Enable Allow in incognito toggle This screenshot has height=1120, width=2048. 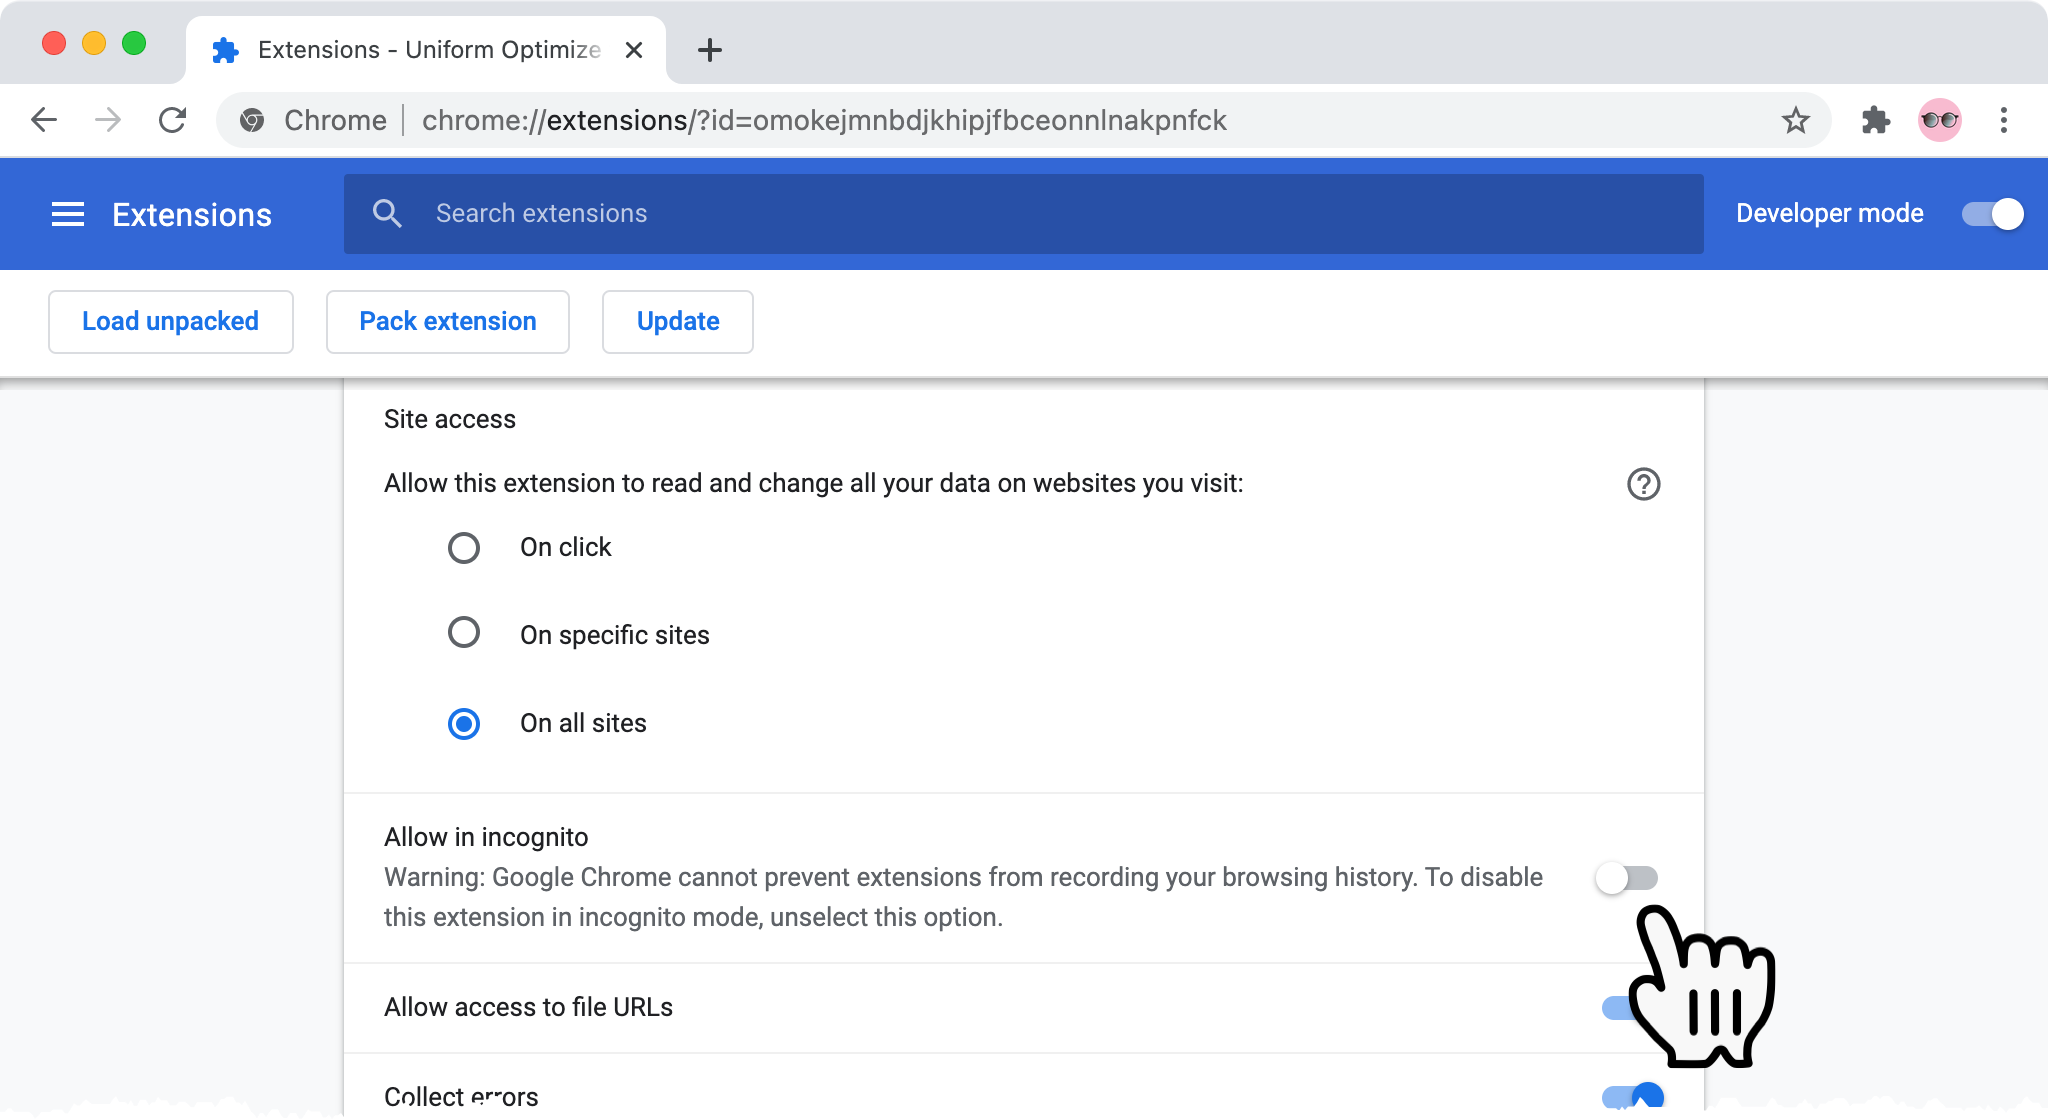click(x=1626, y=878)
